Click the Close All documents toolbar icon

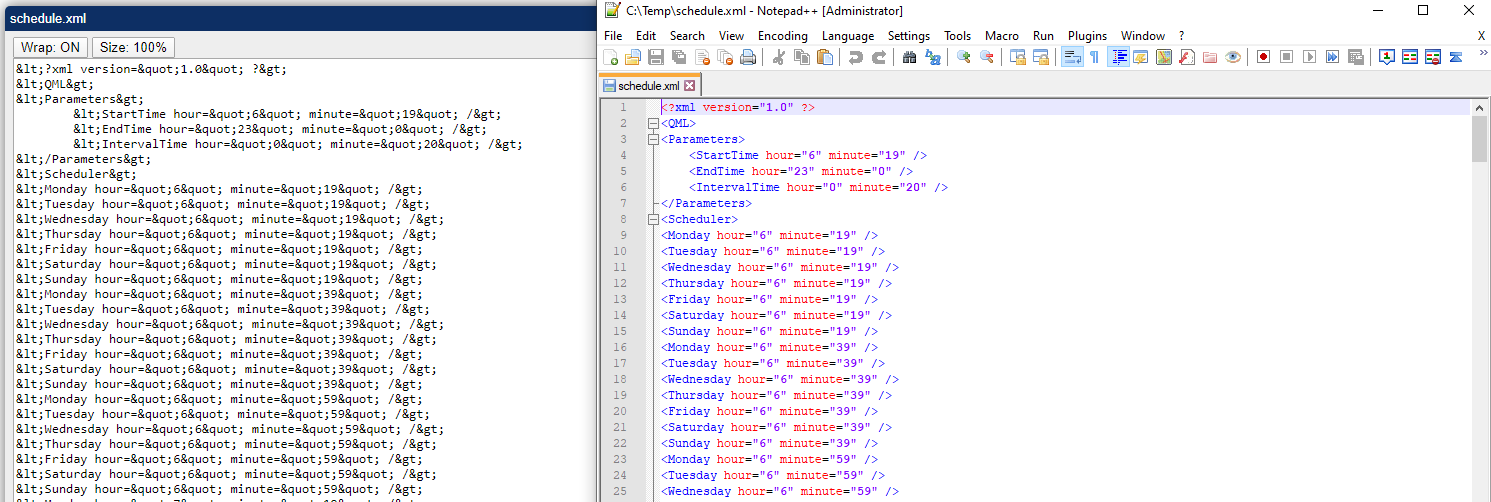point(725,57)
